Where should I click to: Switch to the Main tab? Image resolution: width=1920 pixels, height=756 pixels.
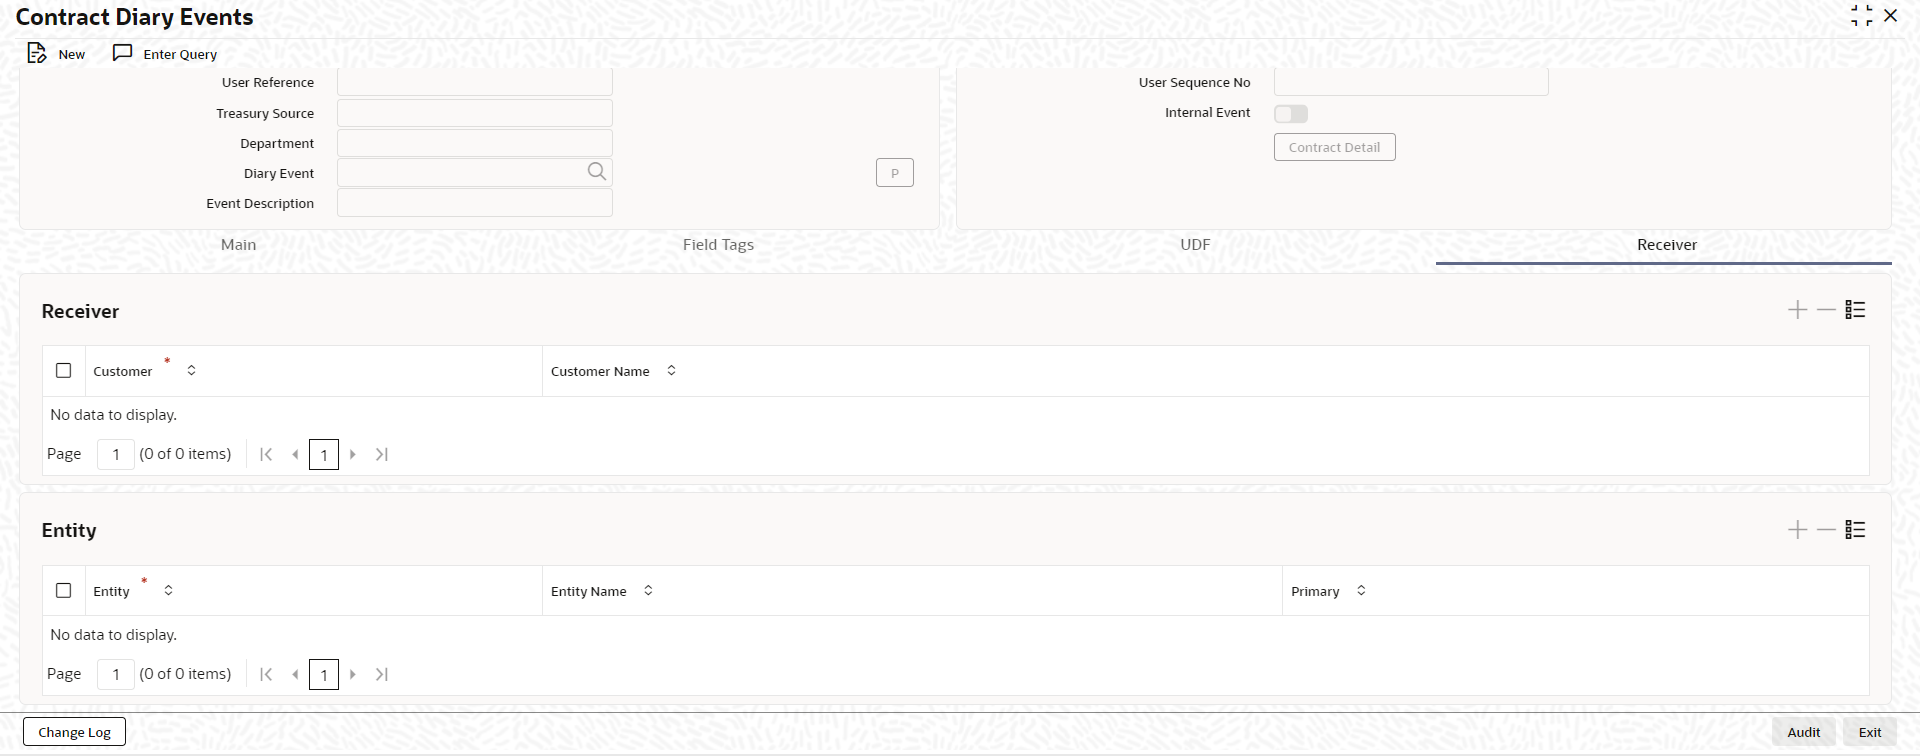point(239,245)
